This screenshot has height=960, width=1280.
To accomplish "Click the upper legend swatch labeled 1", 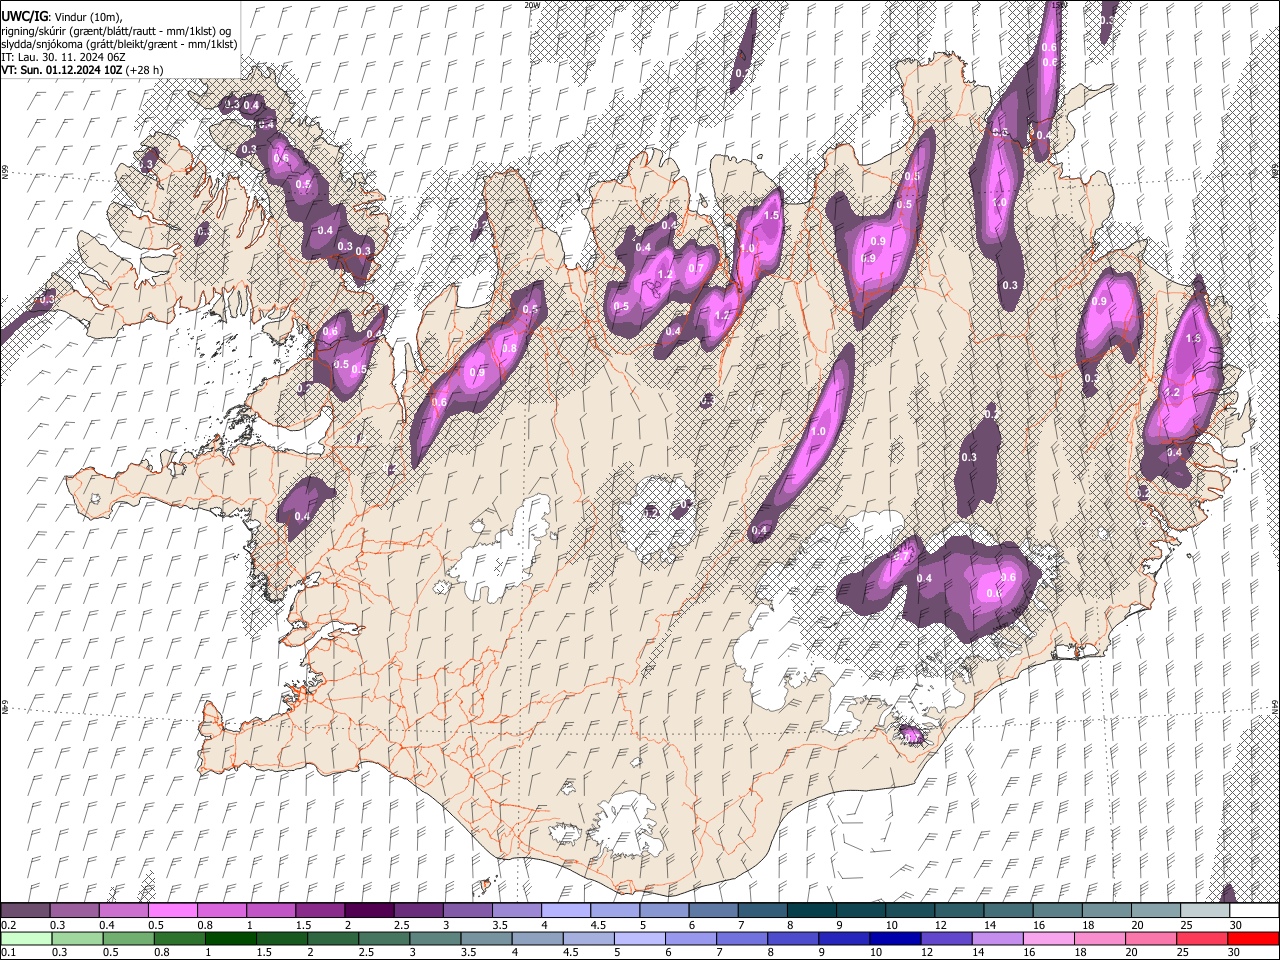I will (271, 911).
